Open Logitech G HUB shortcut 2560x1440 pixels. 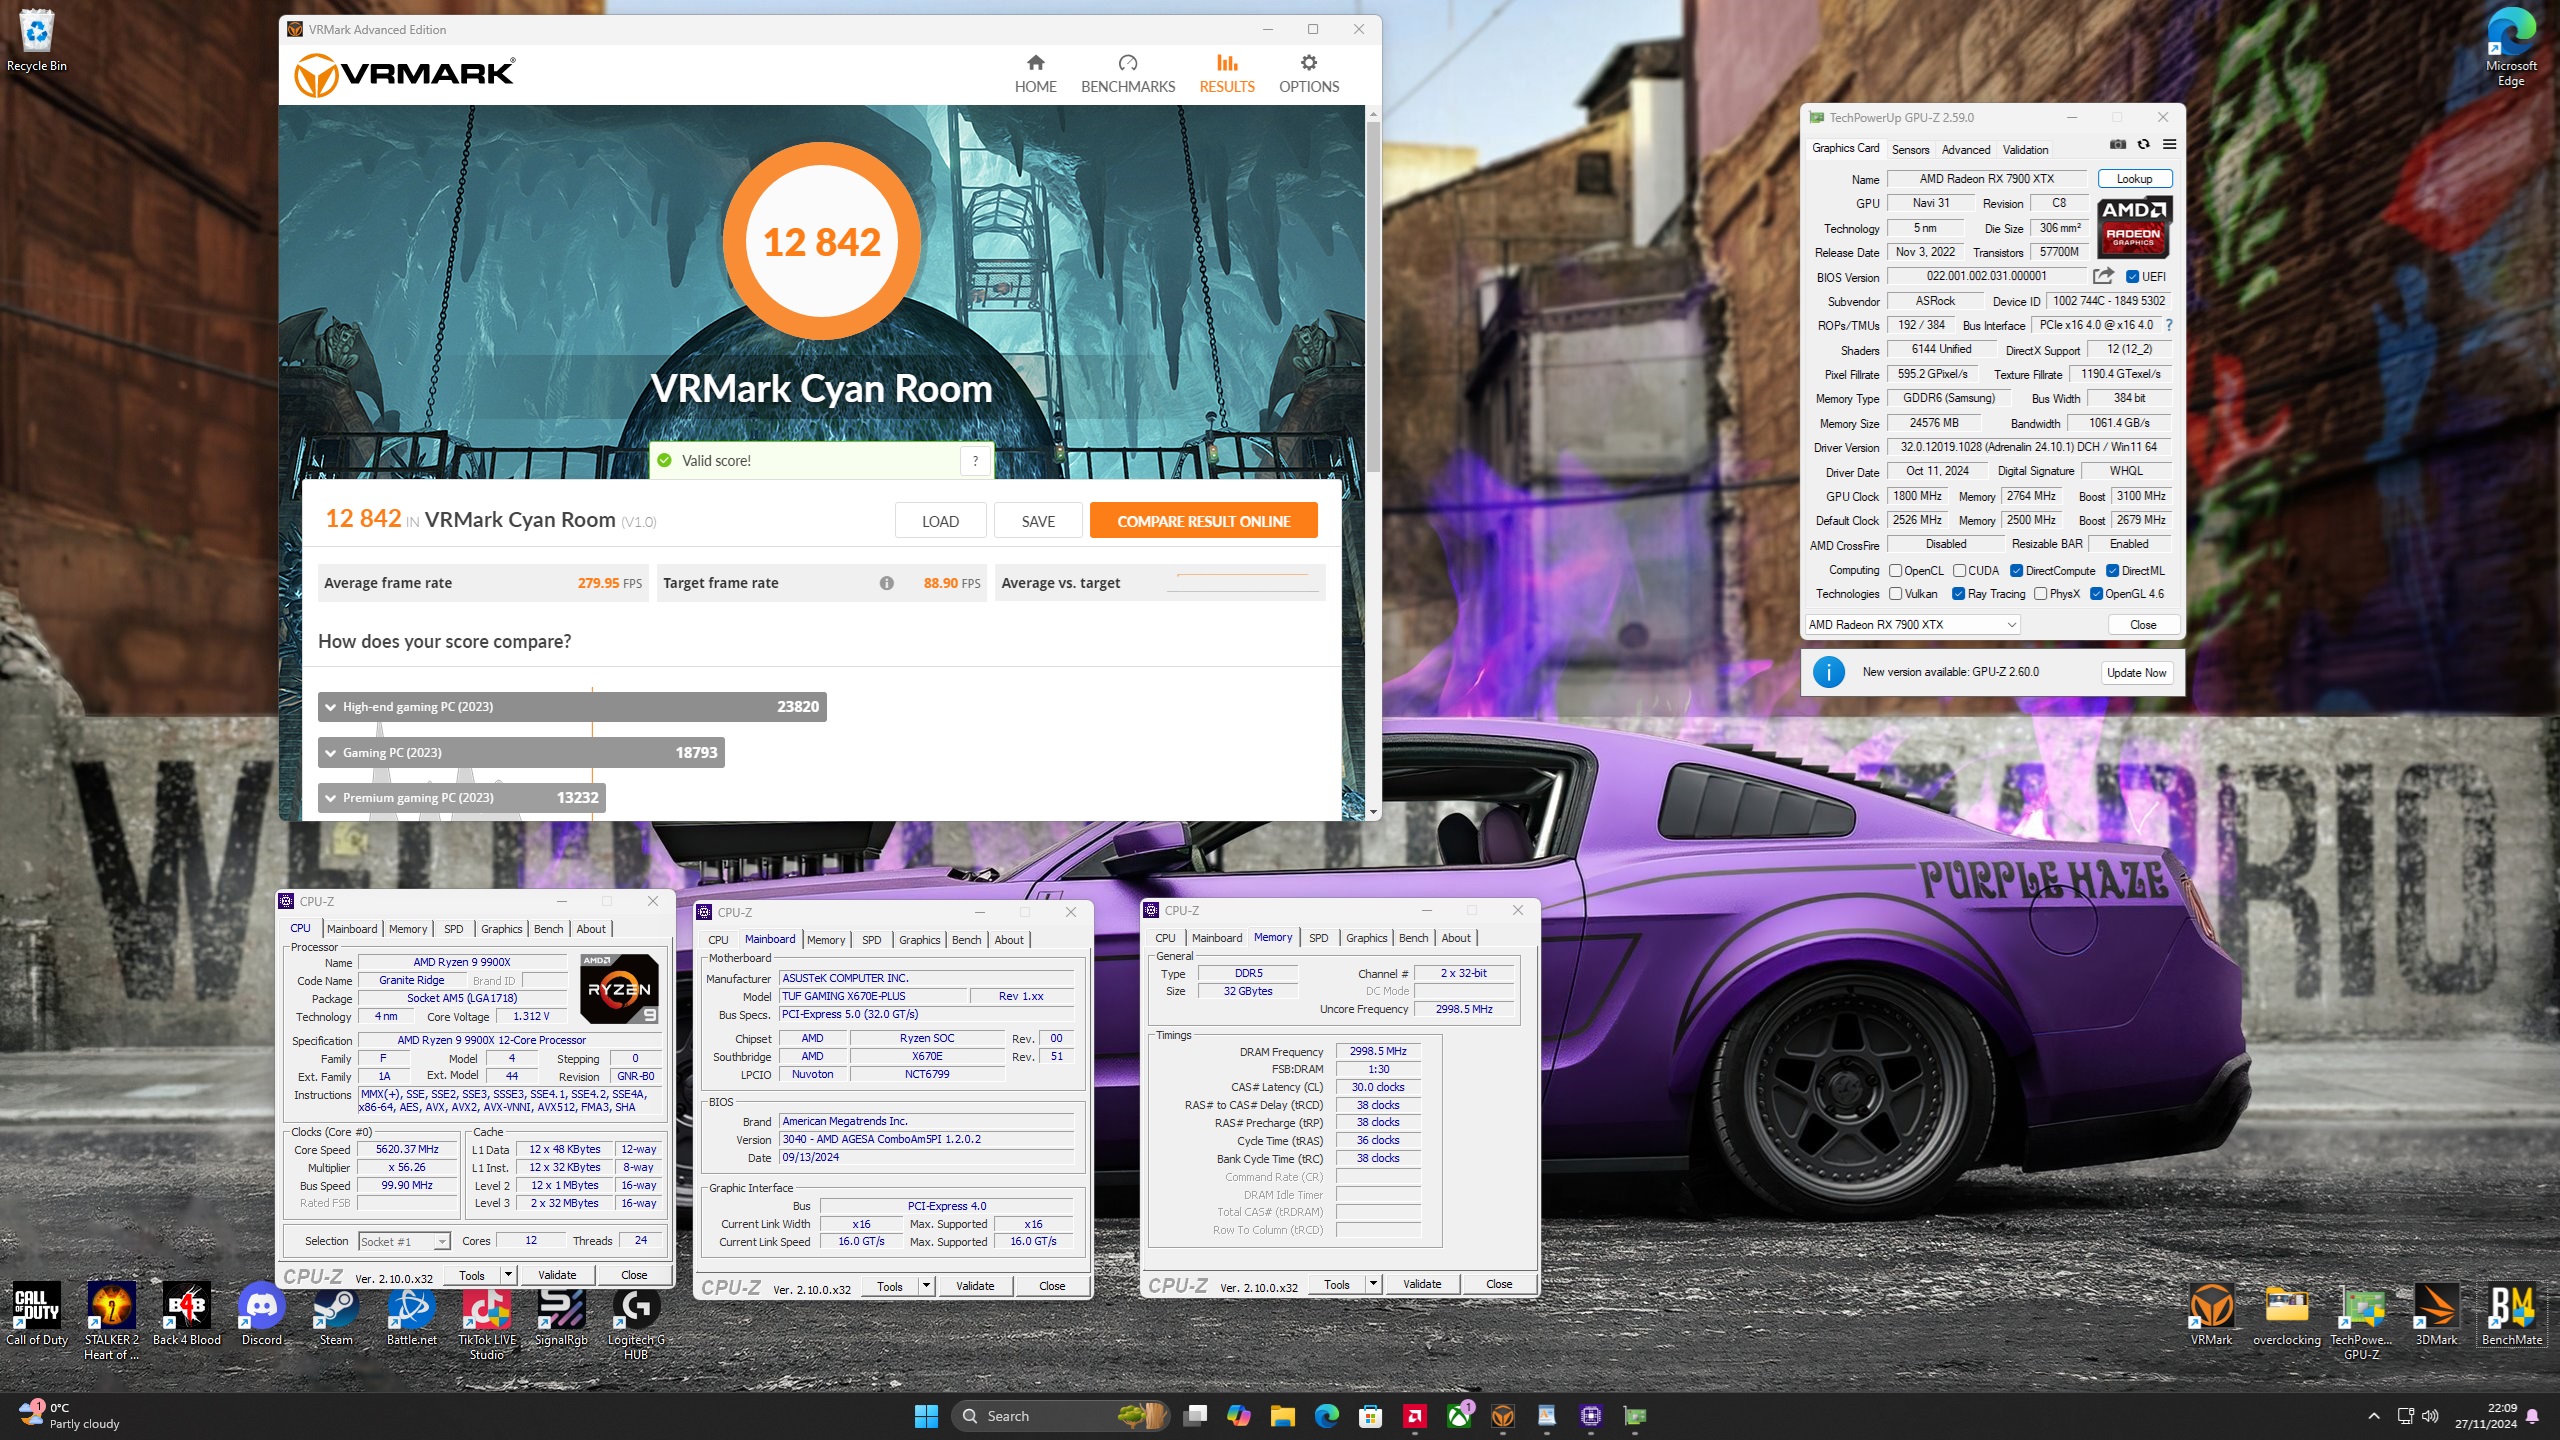pos(636,1321)
